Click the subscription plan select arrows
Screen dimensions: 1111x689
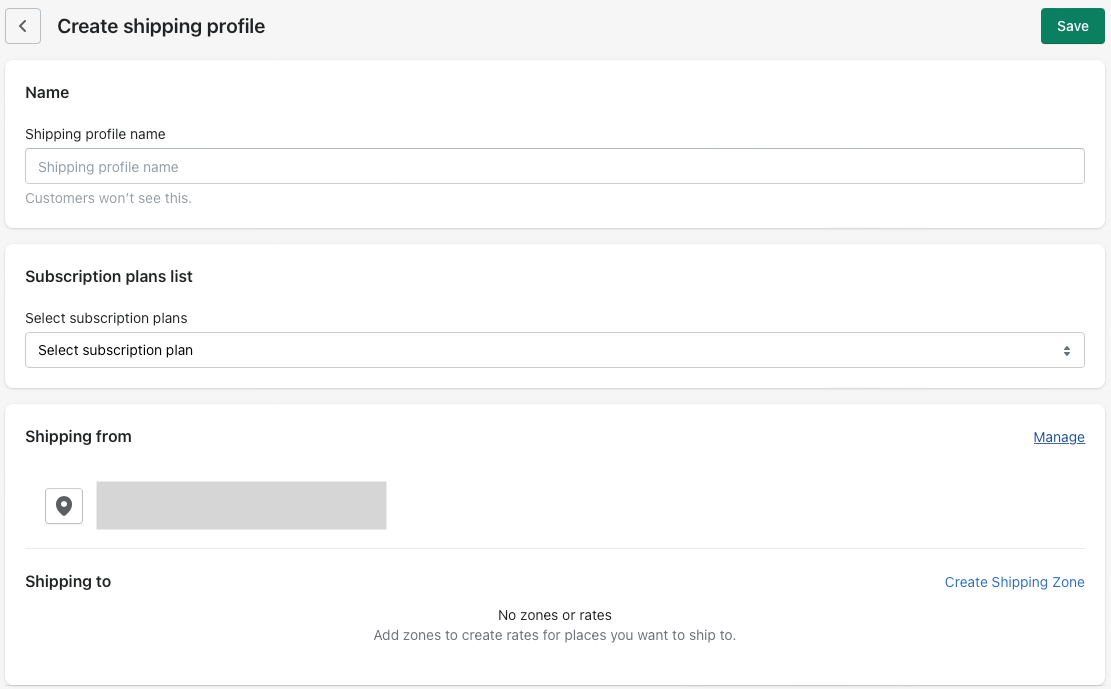click(1066, 351)
